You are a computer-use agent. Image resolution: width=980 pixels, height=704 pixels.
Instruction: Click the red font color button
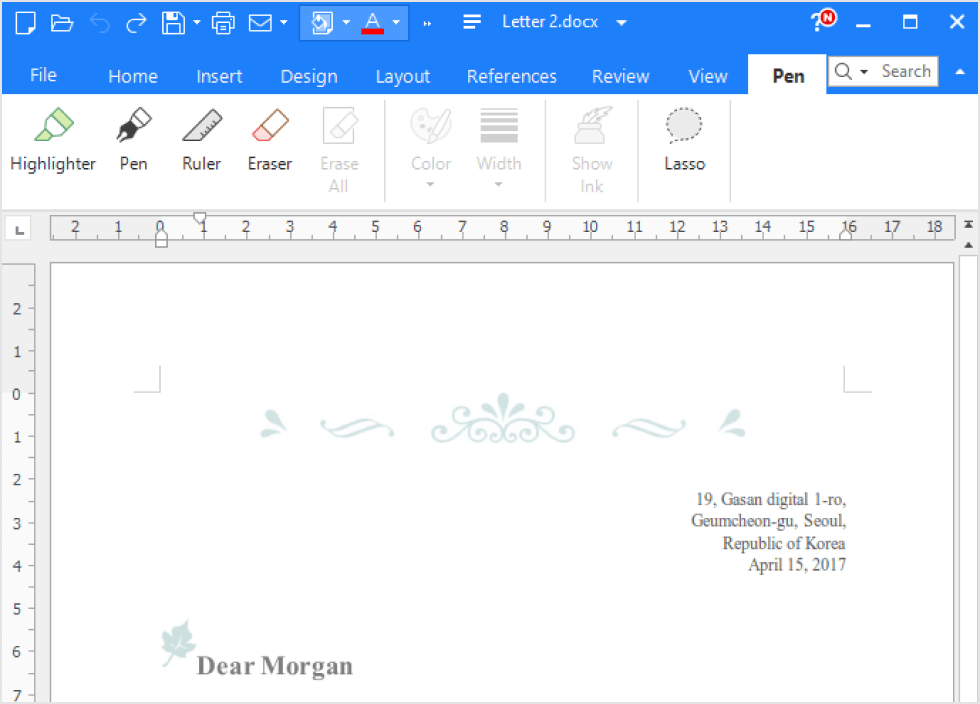[x=373, y=22]
